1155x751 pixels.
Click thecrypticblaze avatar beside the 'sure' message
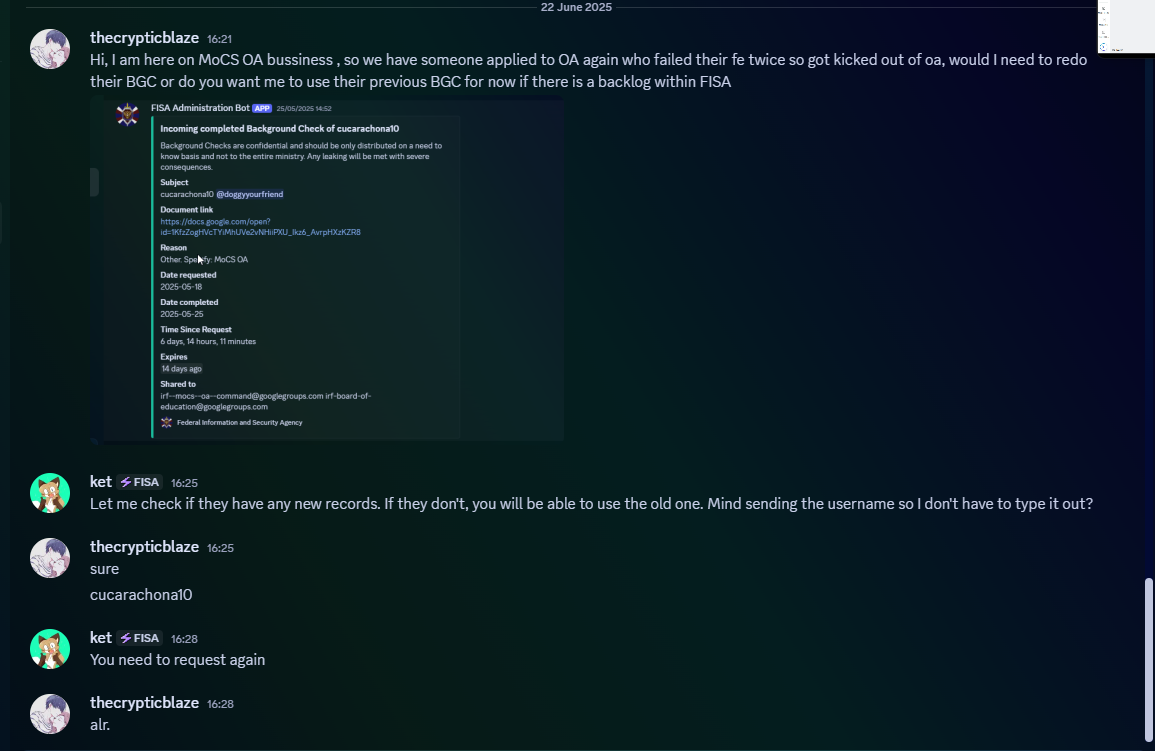(50, 558)
